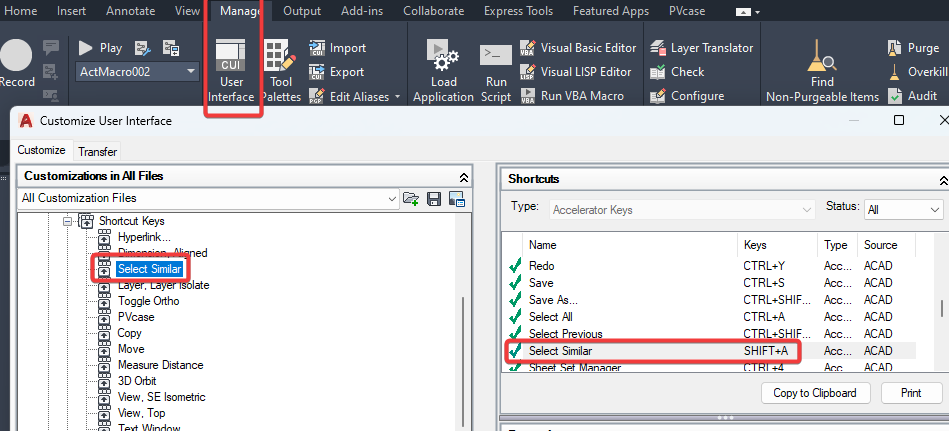The image size is (949, 431).
Task: Click the customization display filters icon
Action: point(456,199)
